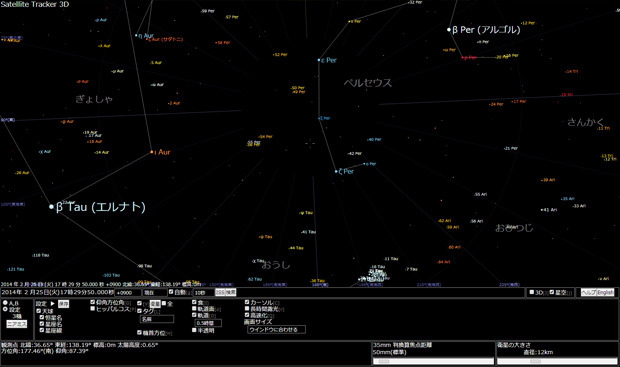Image resolution: width=620 pixels, height=367 pixels.
Task: Toggle the 星空 starry sky checkbox
Action: pos(552,292)
